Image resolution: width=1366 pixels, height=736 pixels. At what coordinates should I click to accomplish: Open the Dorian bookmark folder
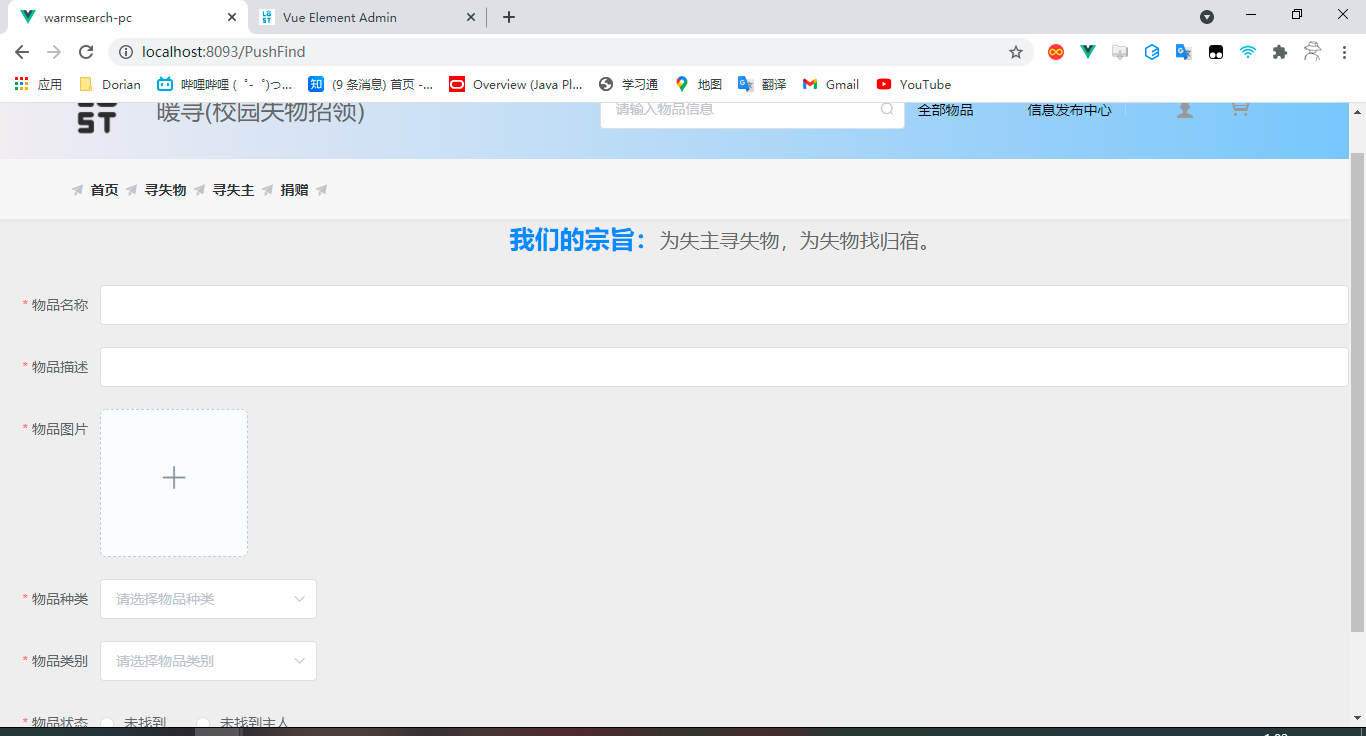pos(110,84)
